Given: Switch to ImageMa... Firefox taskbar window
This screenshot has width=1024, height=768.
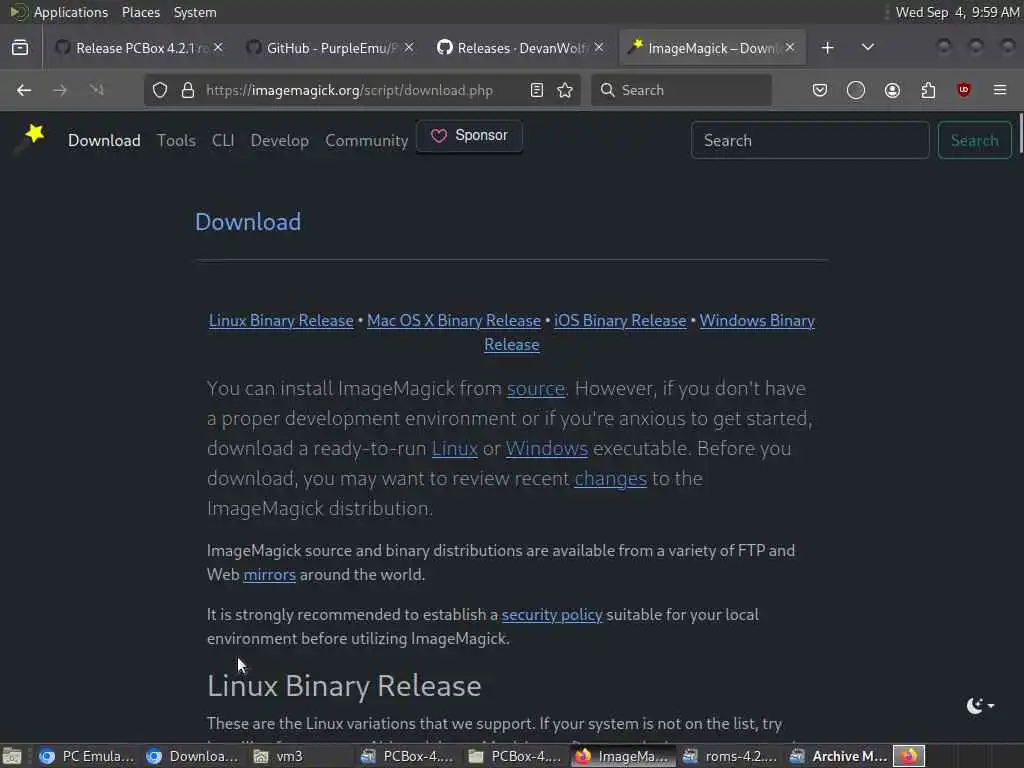Looking at the screenshot, I should [x=622, y=756].
